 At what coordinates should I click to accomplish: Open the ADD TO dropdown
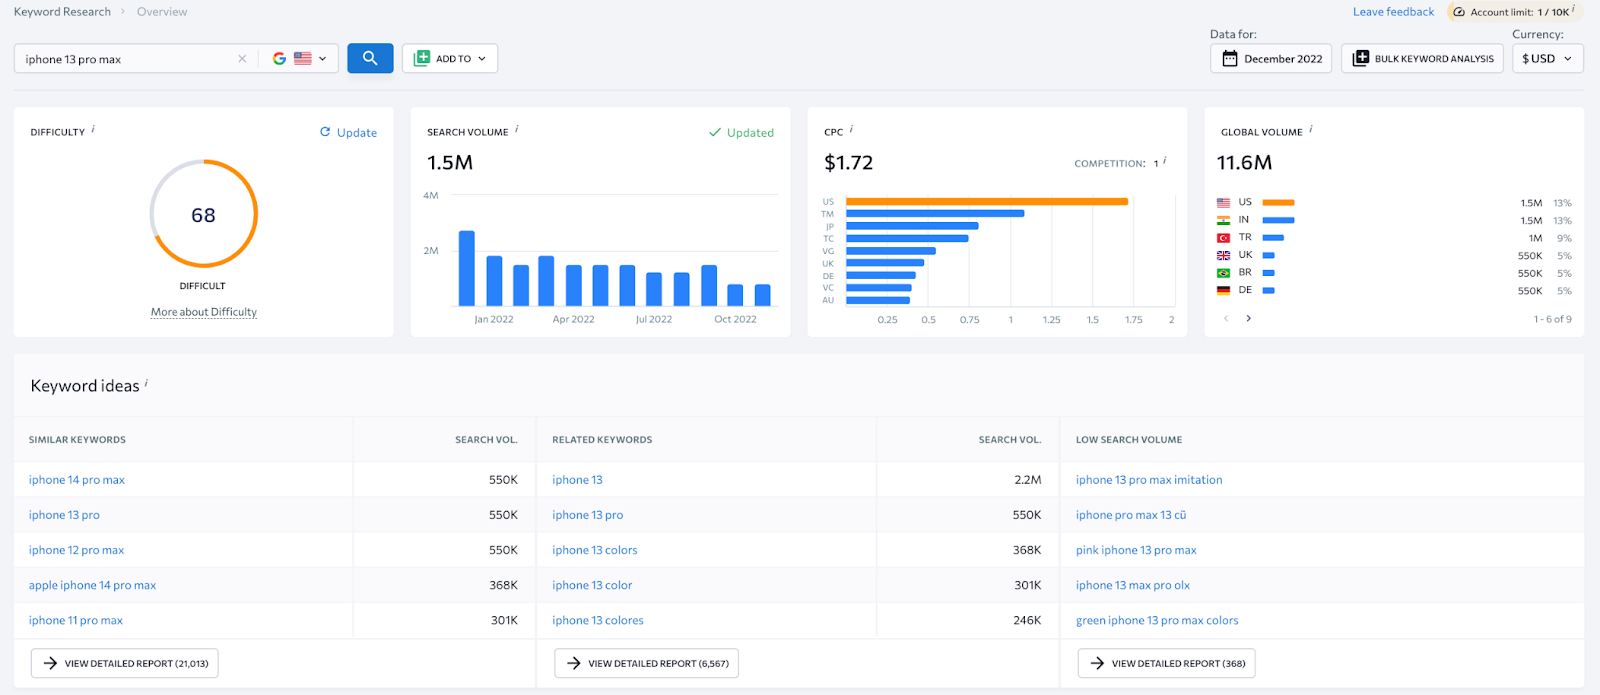(x=450, y=58)
